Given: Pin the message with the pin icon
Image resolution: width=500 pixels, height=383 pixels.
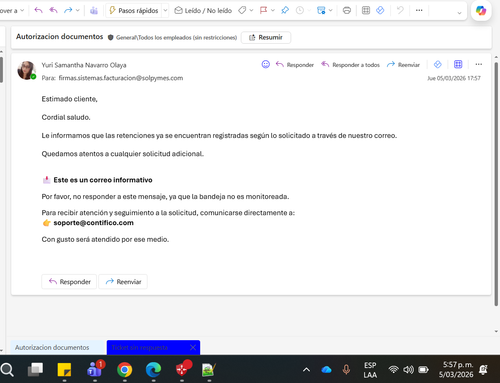Looking at the screenshot, I should [285, 11].
